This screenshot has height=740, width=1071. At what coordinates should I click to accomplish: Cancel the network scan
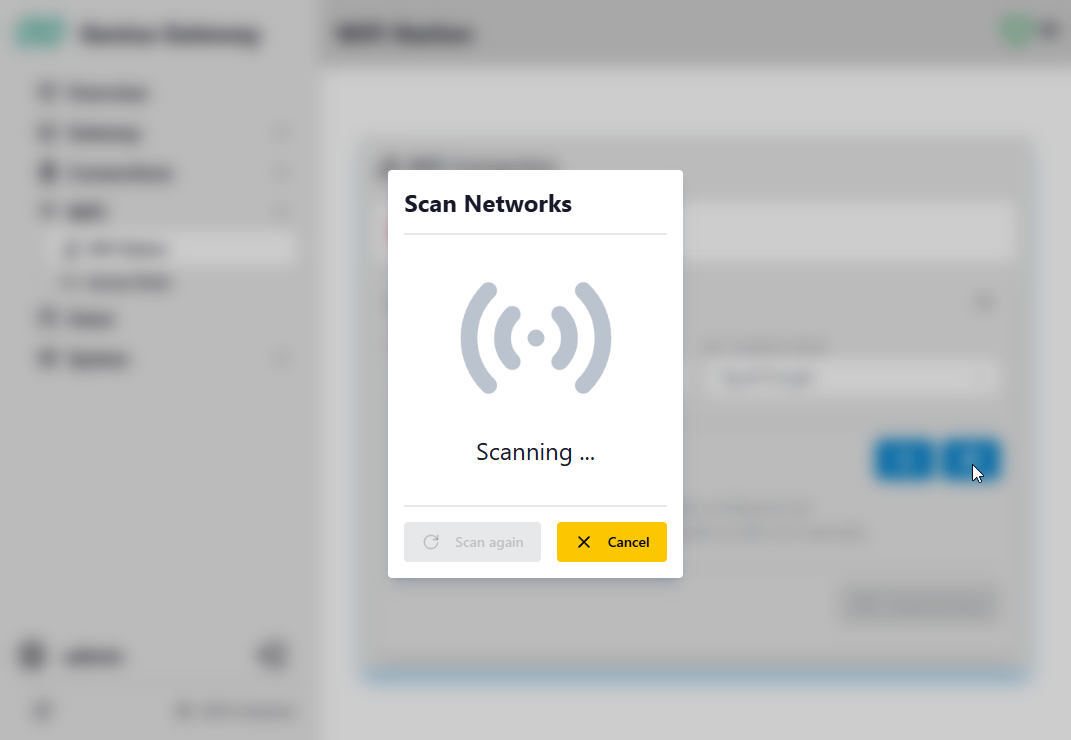click(611, 542)
